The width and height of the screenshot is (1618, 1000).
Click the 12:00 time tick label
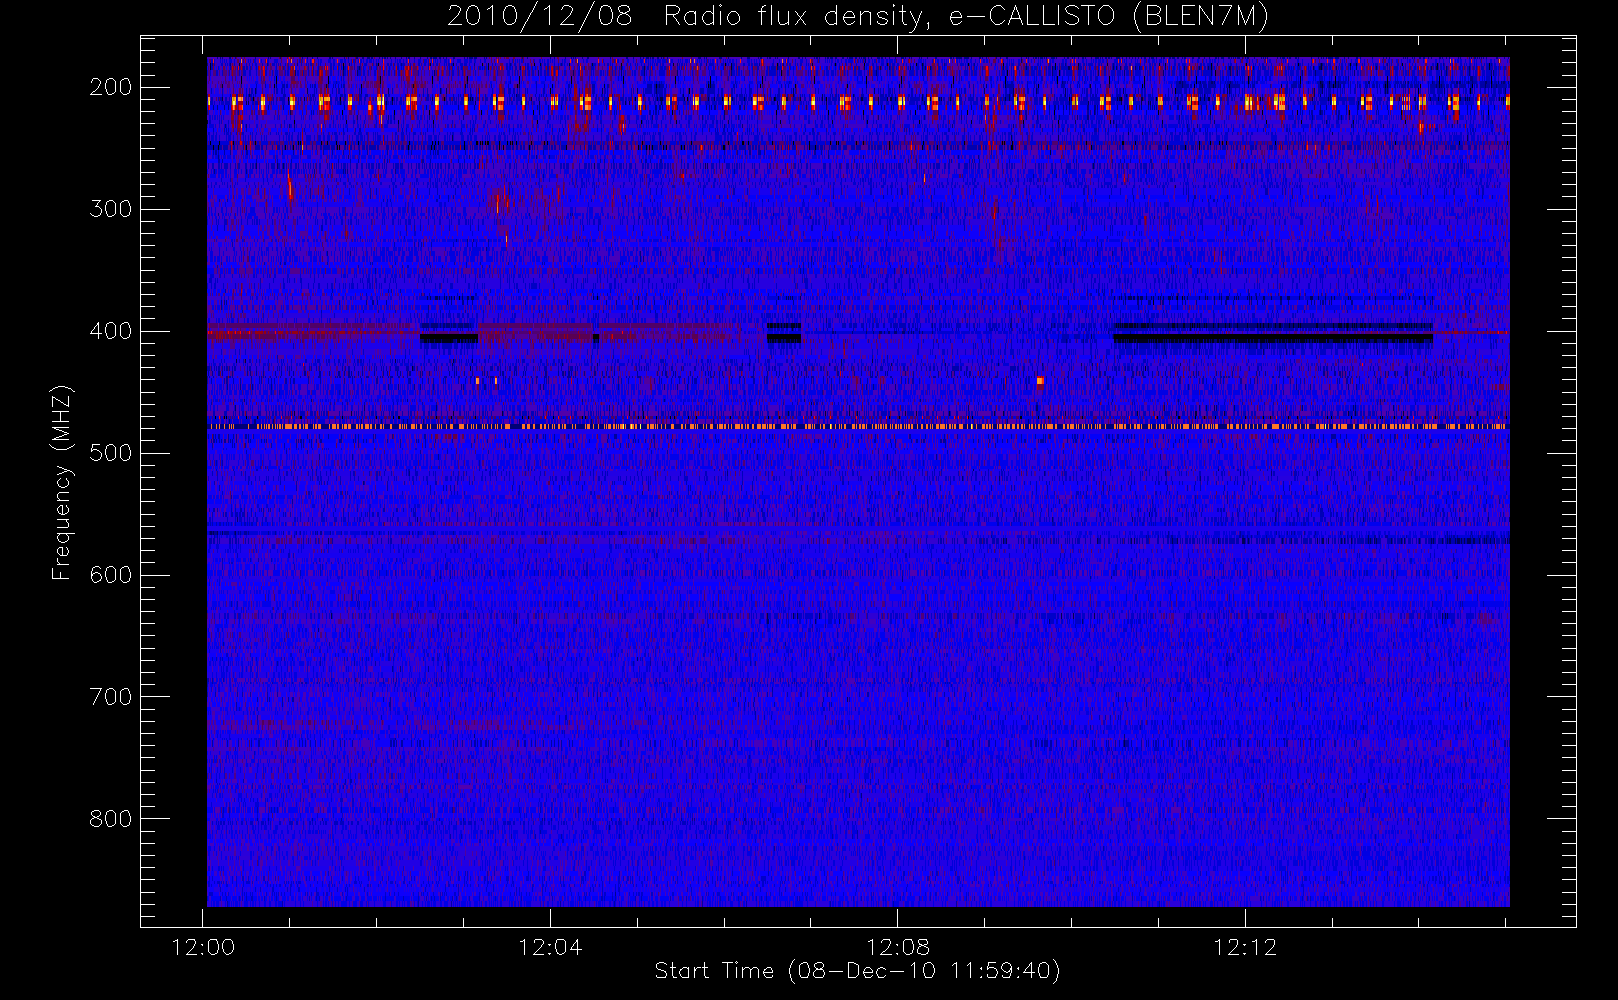[x=204, y=947]
